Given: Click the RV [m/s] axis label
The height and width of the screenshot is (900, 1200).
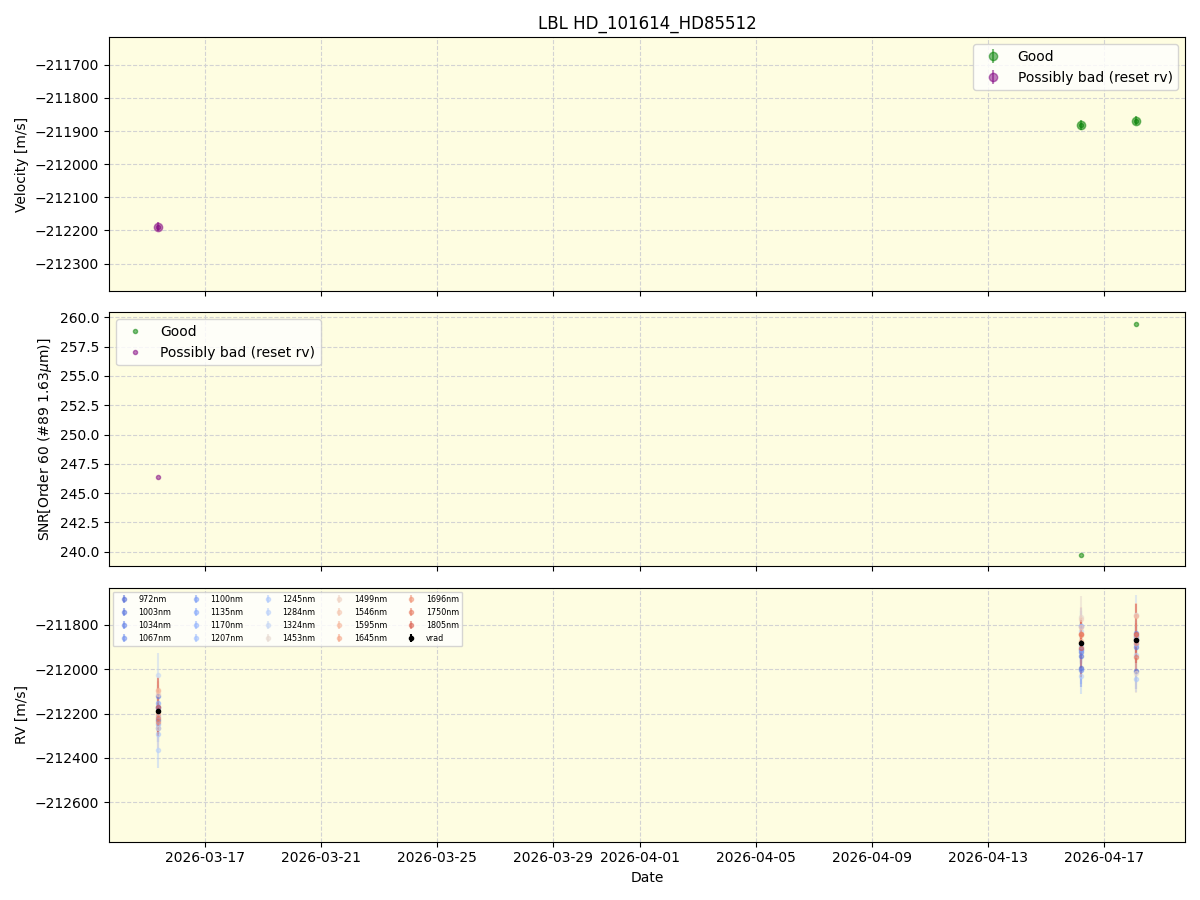Looking at the screenshot, I should tap(21, 715).
